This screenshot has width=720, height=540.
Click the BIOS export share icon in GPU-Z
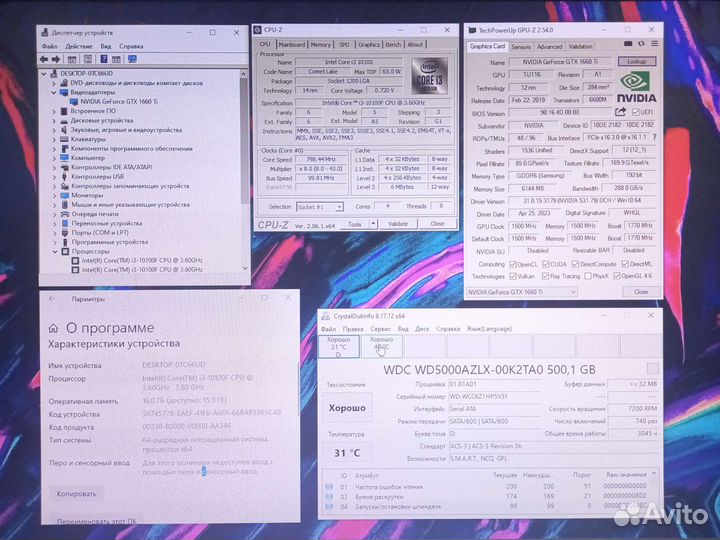click(x=621, y=112)
